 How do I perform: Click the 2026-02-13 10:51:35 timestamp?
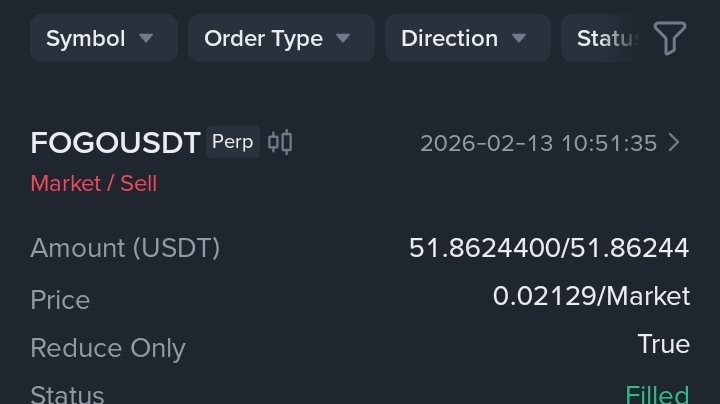538,143
